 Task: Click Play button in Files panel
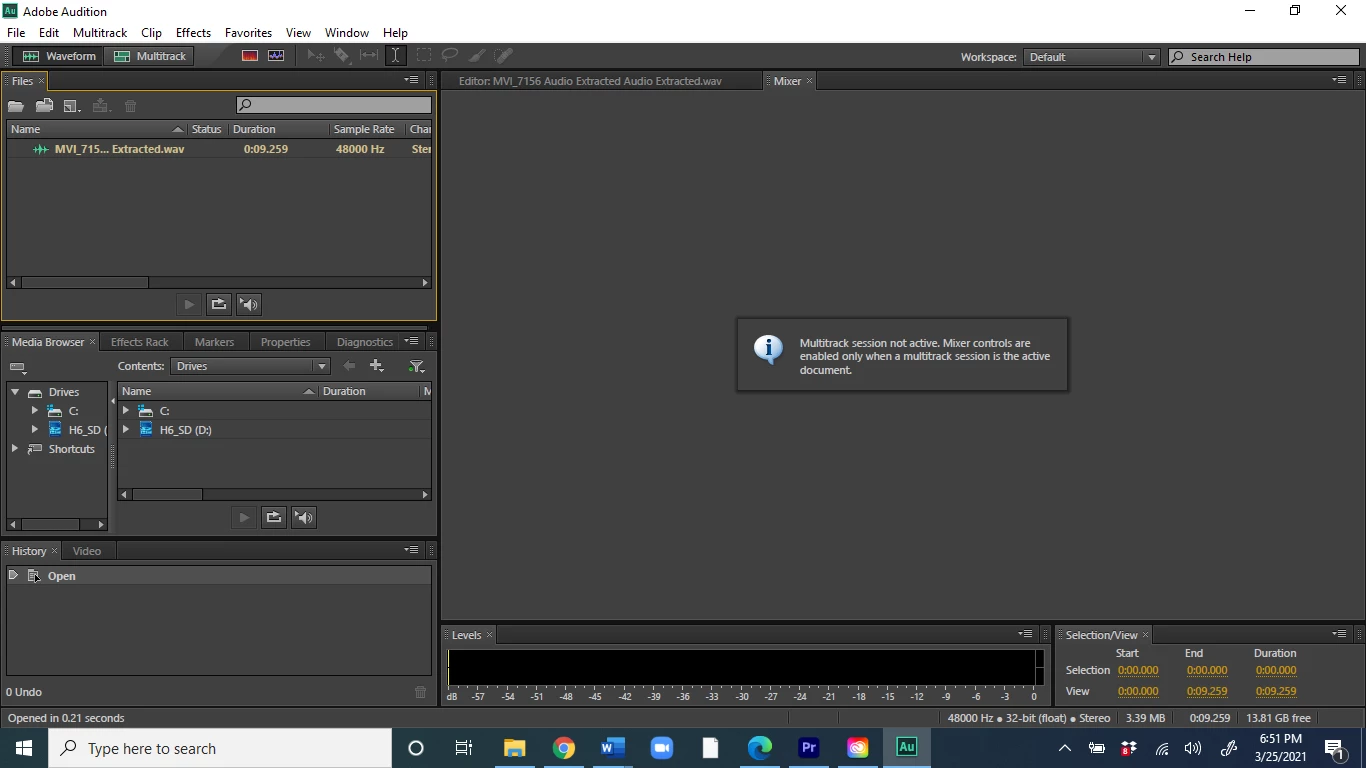point(189,304)
